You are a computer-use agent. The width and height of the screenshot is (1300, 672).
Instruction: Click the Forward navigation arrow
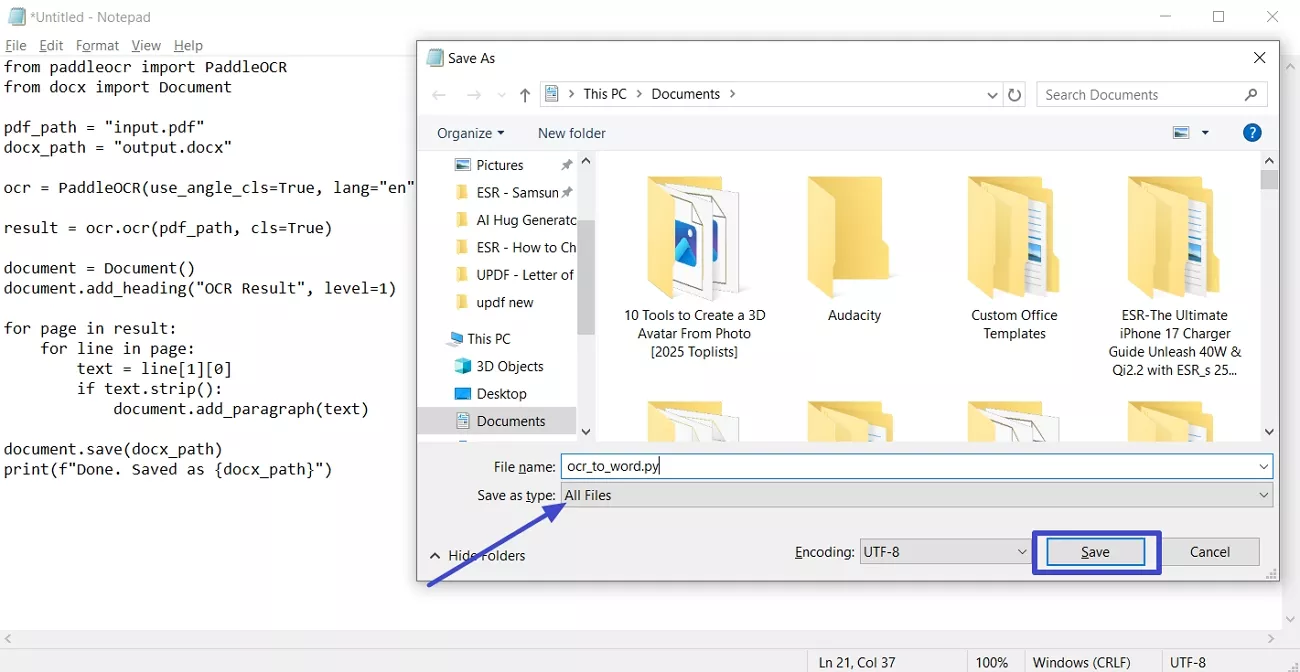tap(474, 94)
